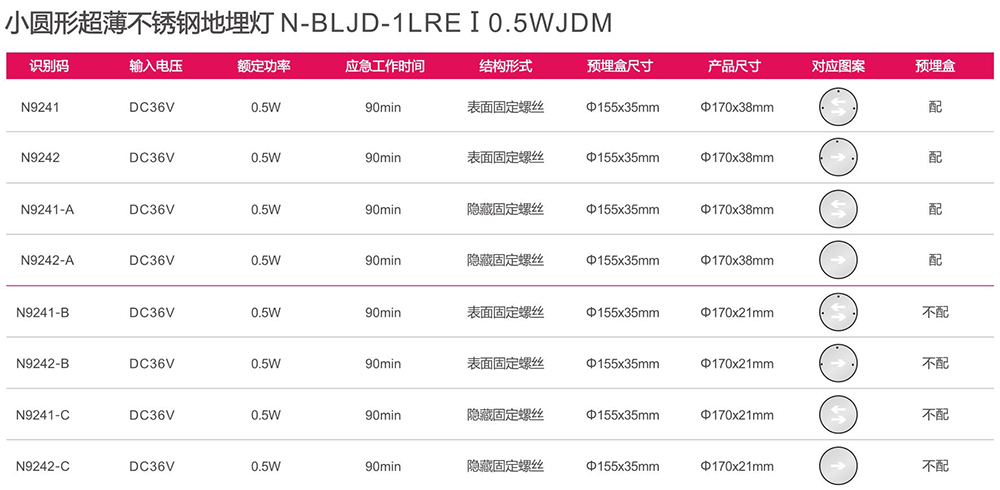Screen dimensions: 1000x490
Task: Click the N9241-A identification code
Action: click(x=47, y=209)
